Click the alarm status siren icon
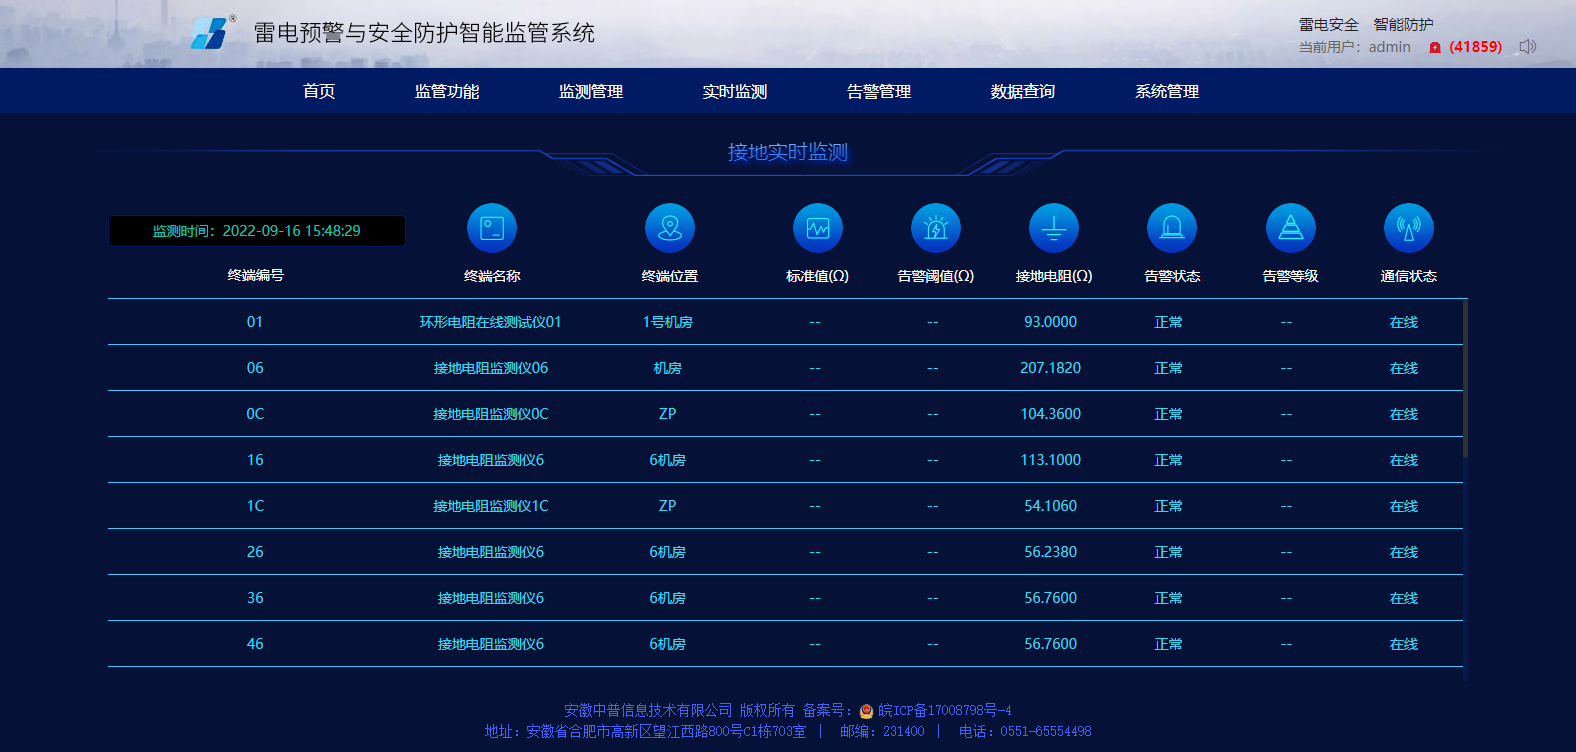This screenshot has width=1576, height=752. point(1172,228)
